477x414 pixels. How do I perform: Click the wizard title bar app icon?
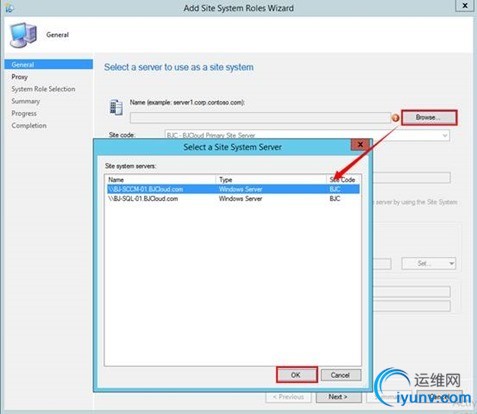[9, 8]
